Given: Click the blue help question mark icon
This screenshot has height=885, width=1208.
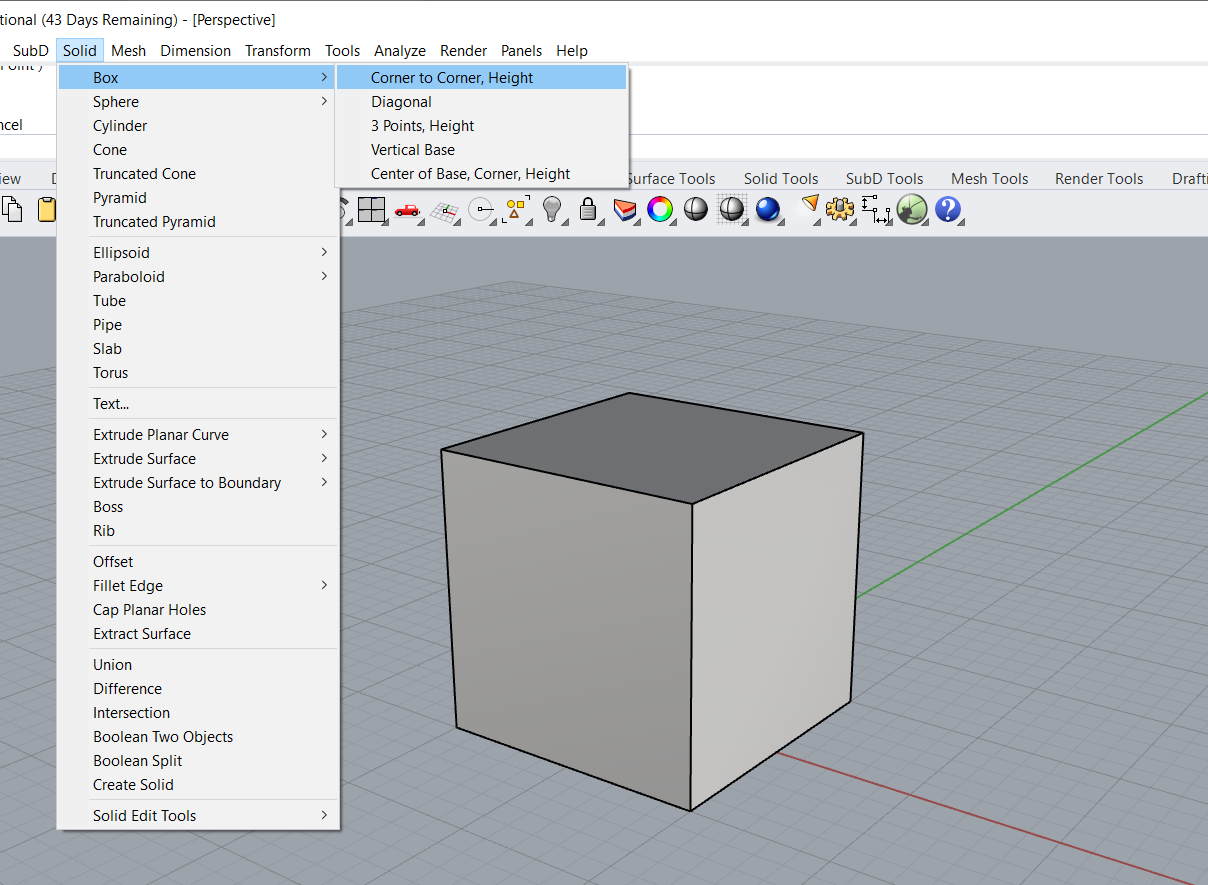Looking at the screenshot, I should [947, 209].
